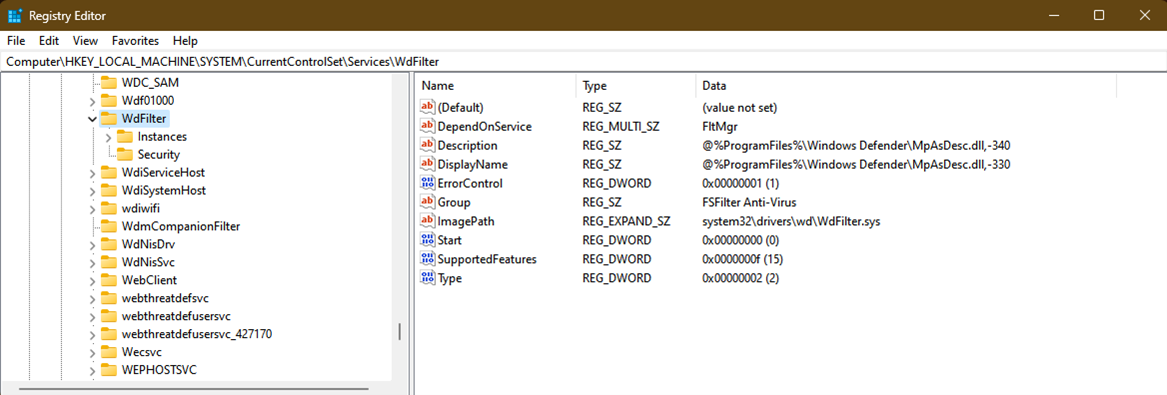Open the Edit menu
This screenshot has height=395, width=1167.
[x=49, y=41]
